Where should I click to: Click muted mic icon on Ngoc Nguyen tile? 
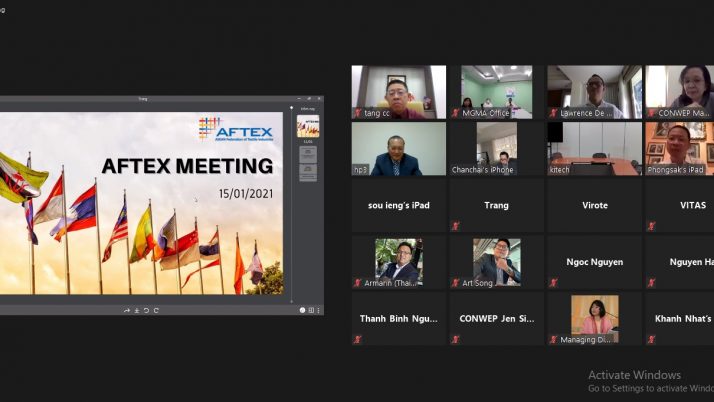click(554, 283)
